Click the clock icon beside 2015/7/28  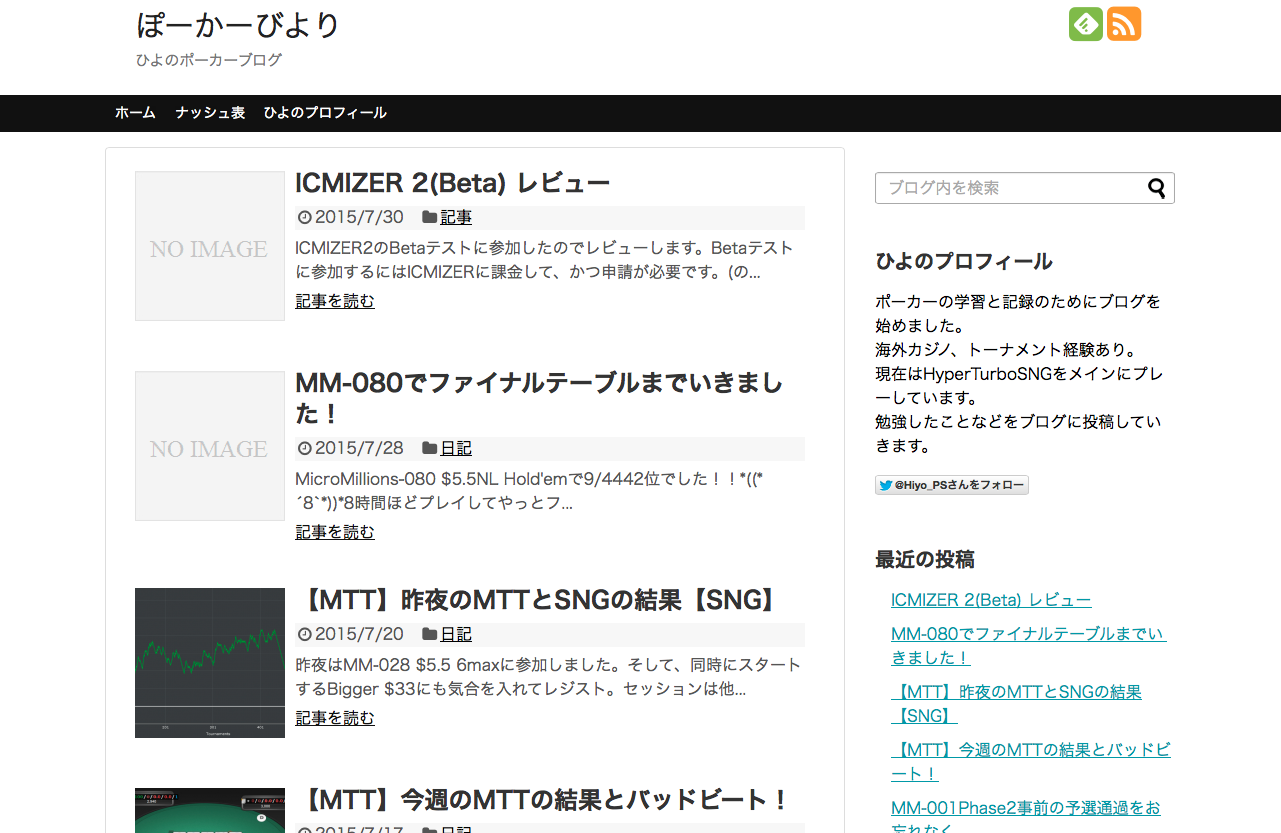click(x=303, y=448)
